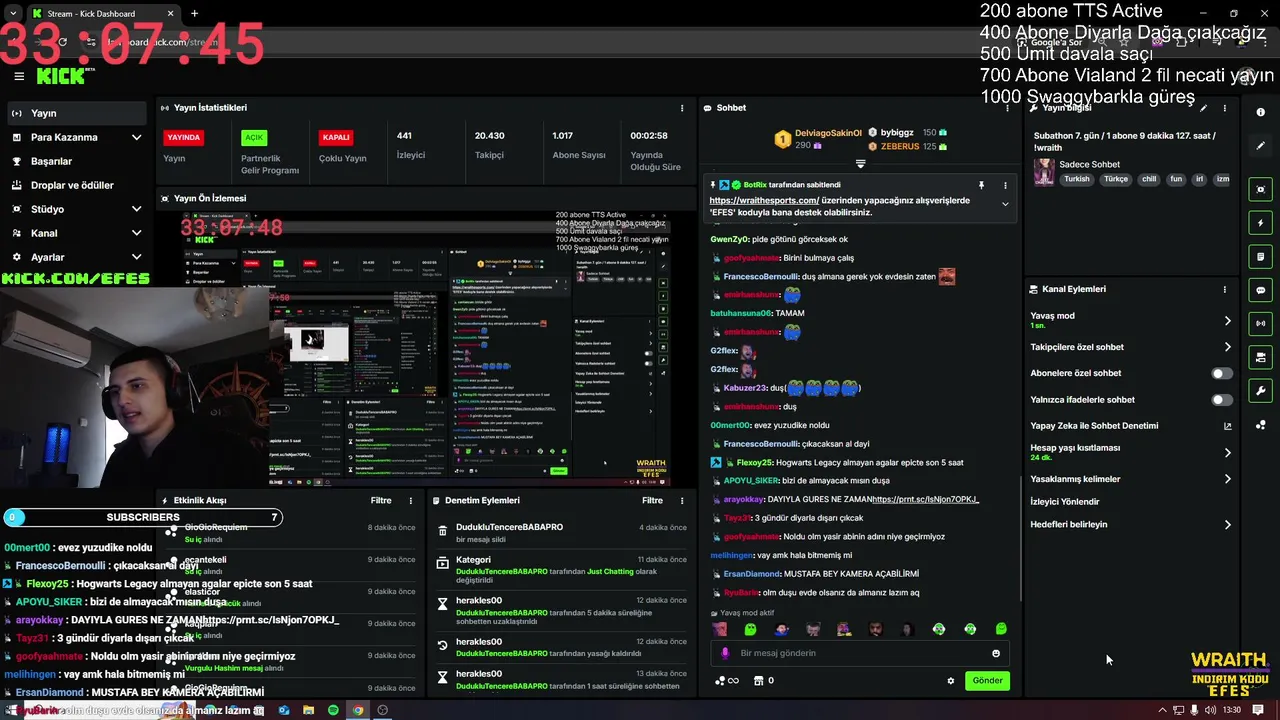
Task: Click the chat message input field
Action: point(862,653)
